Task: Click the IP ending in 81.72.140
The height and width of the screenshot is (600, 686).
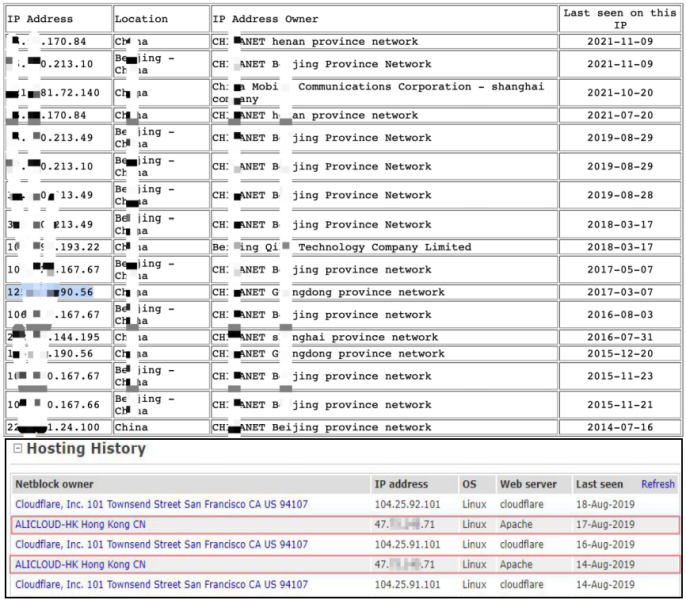Action: tap(53, 93)
